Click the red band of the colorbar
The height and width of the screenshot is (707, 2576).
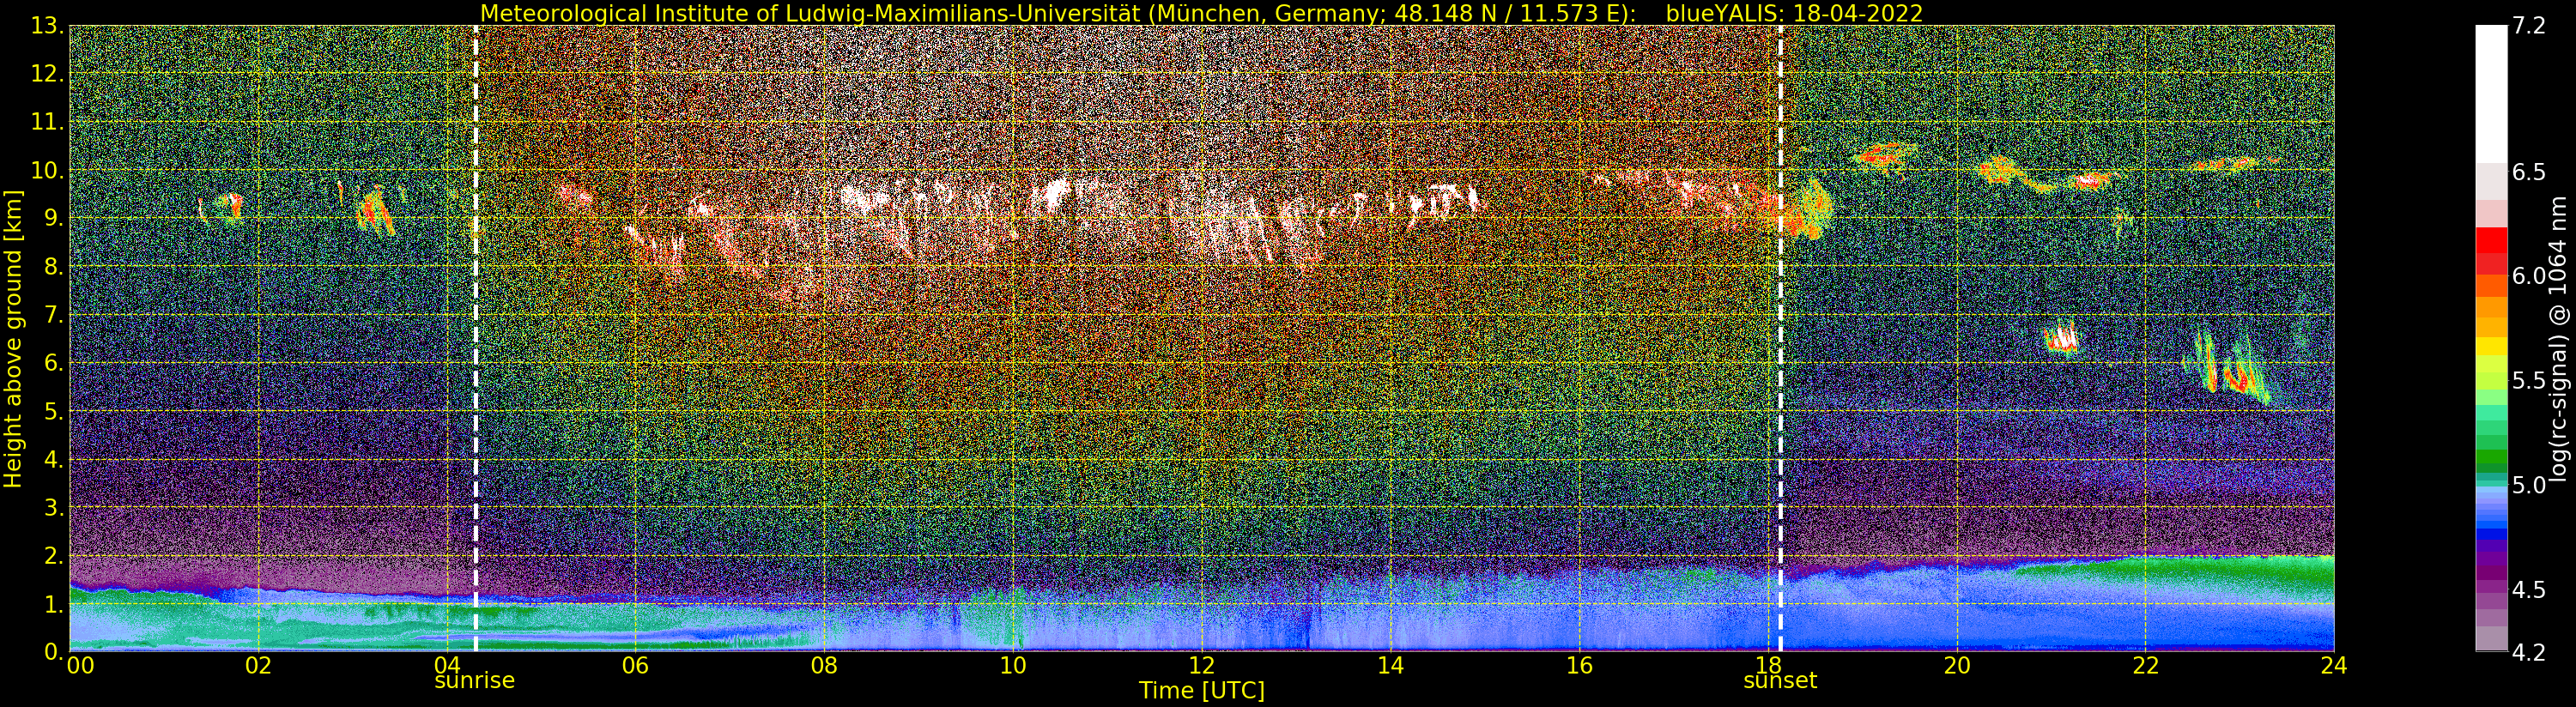coord(2491,240)
